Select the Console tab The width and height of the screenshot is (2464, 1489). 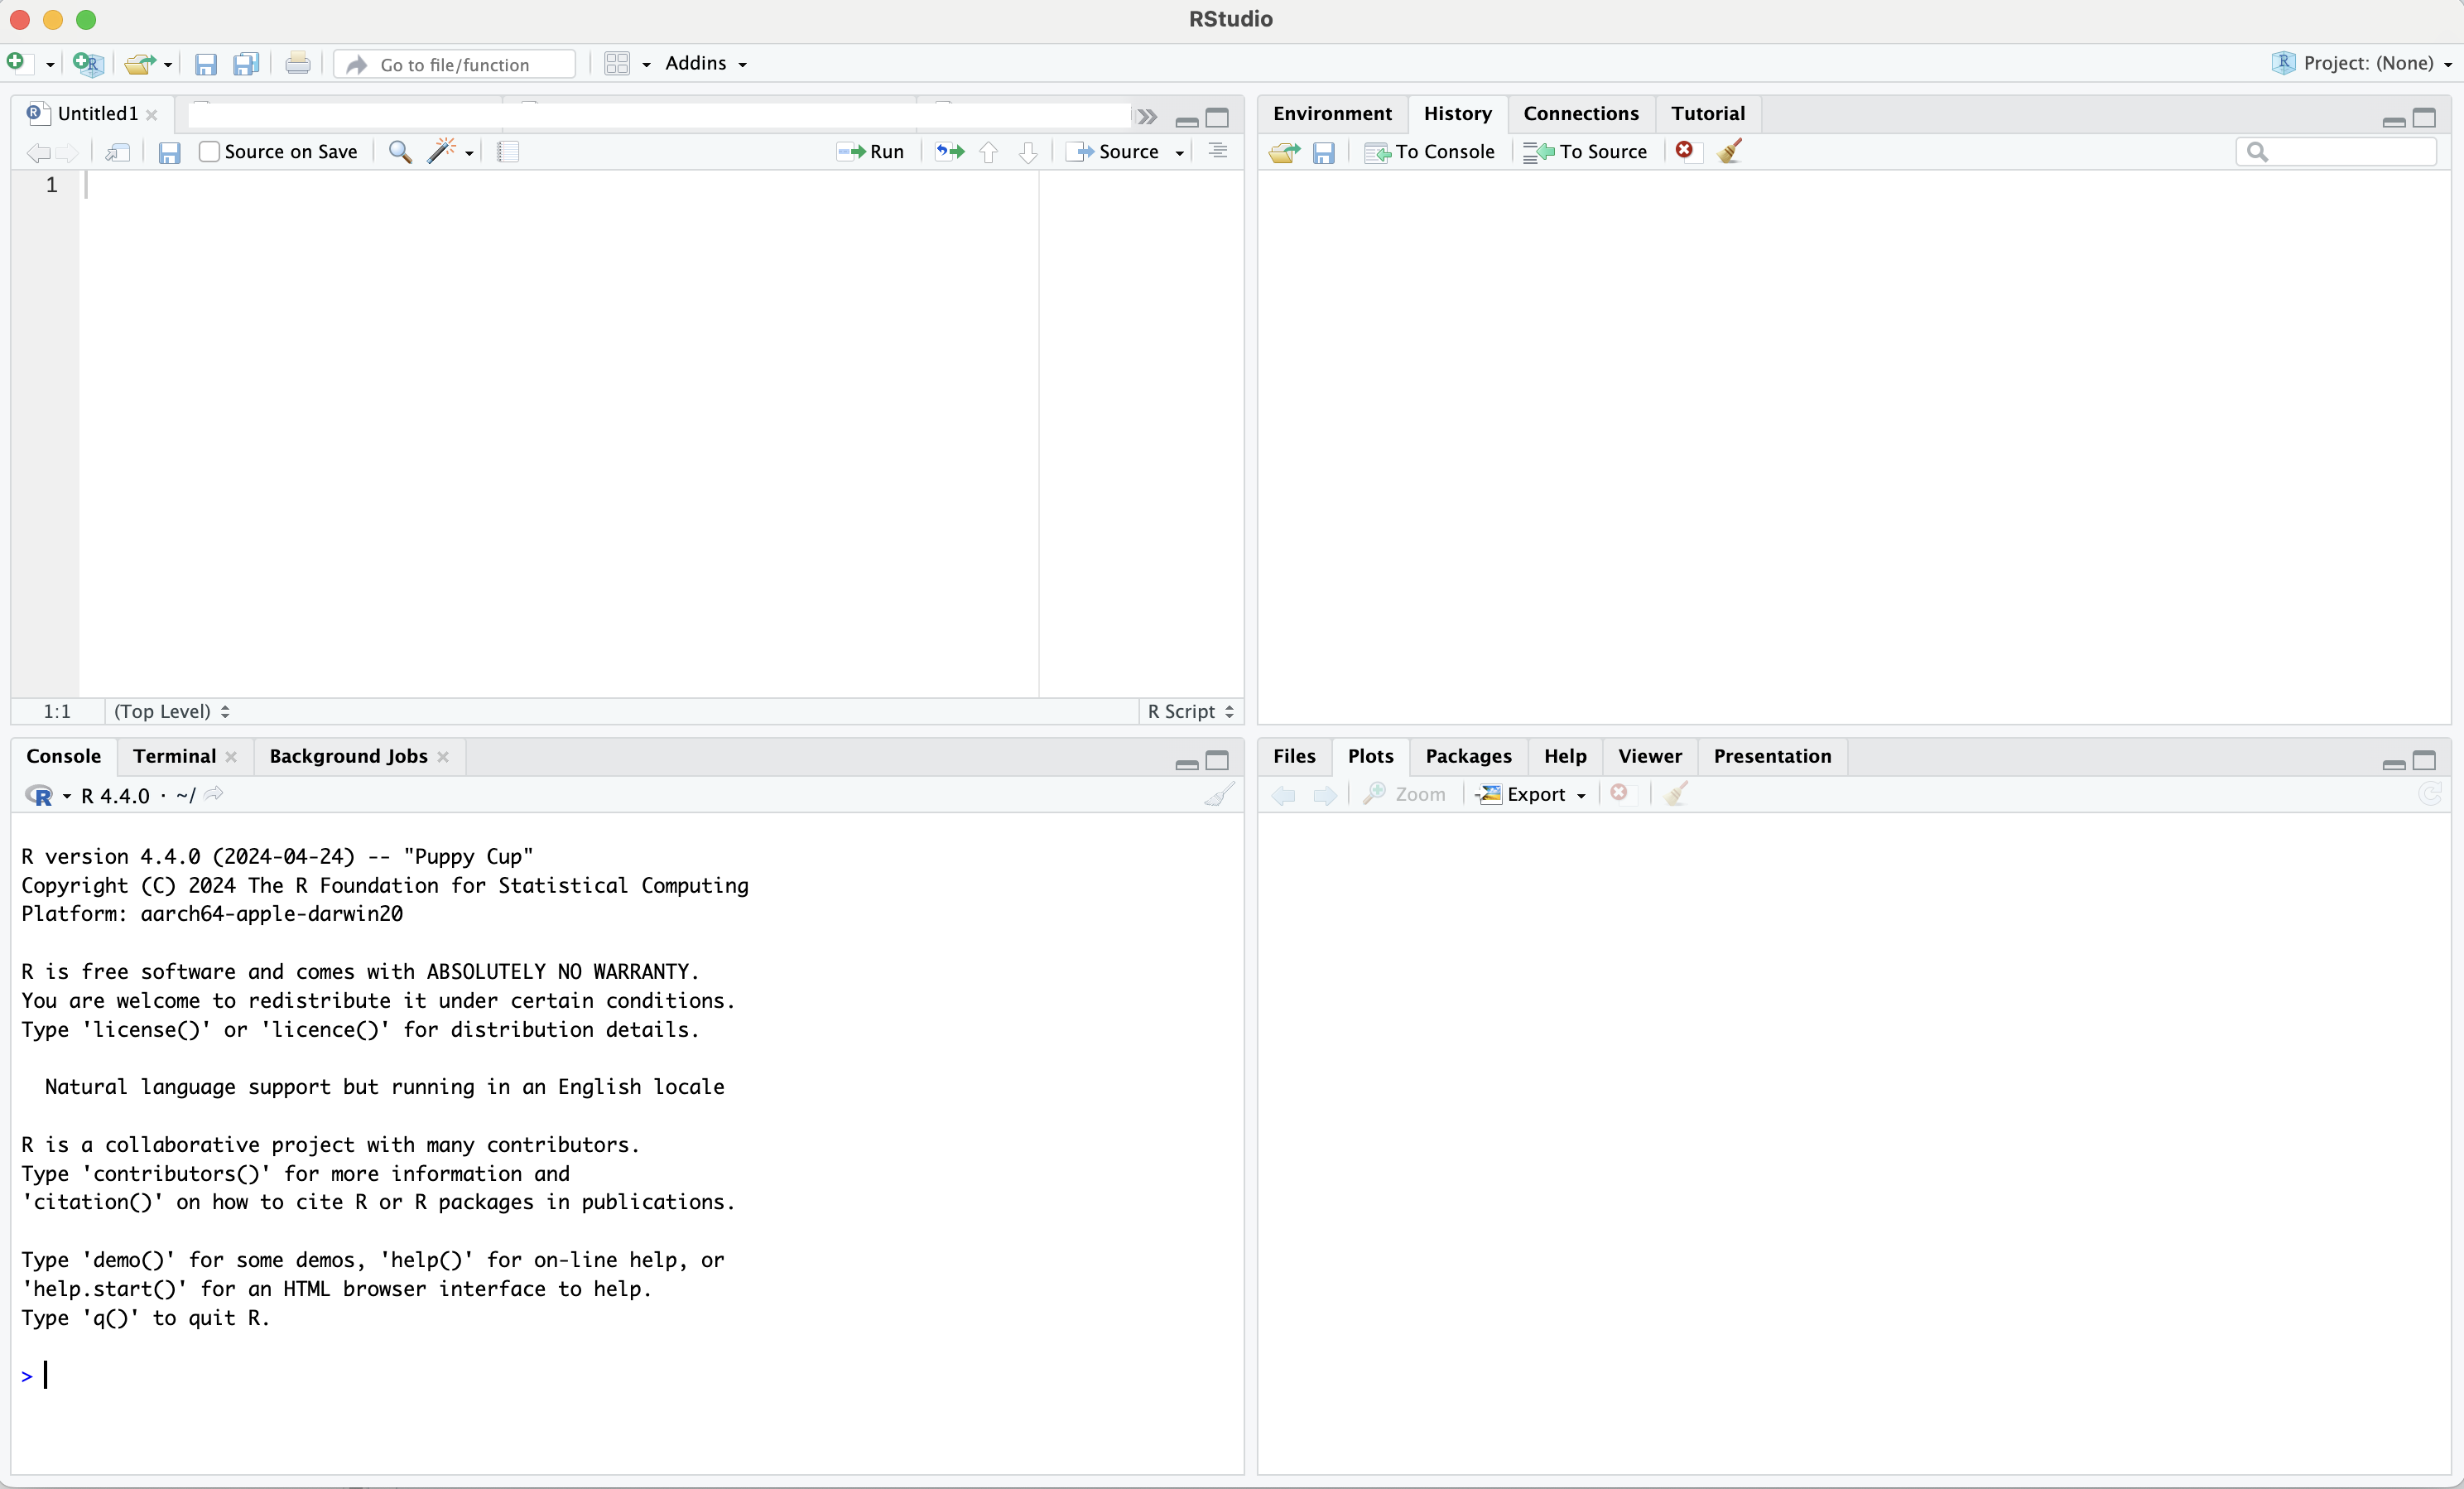tap(63, 756)
